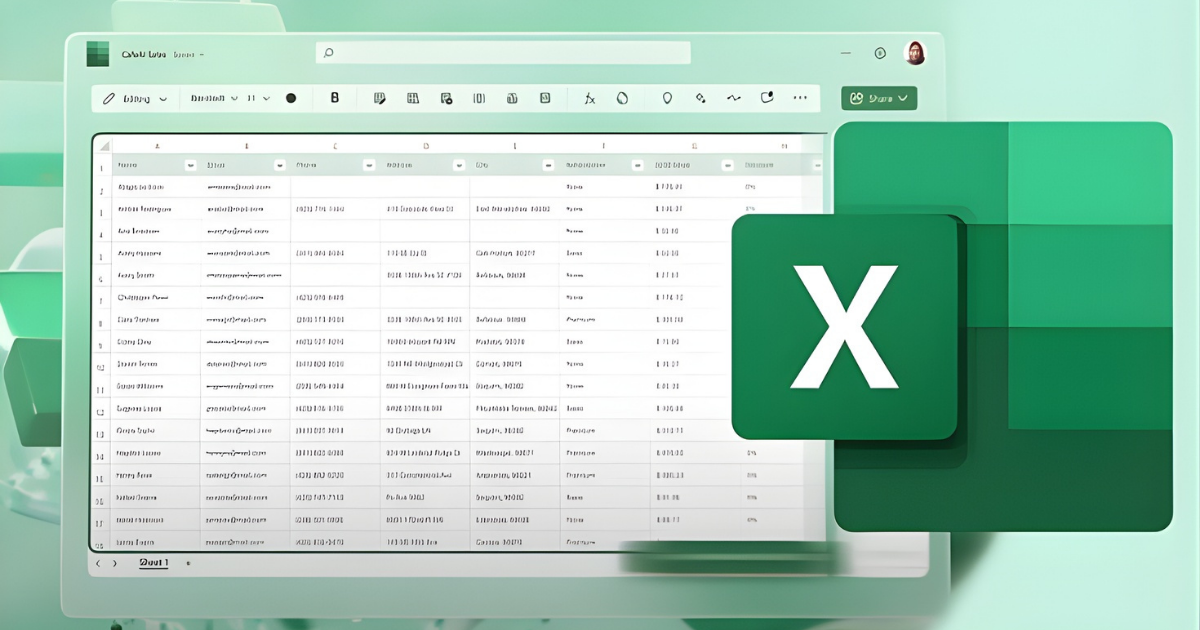This screenshot has width=1200, height=630.
Task: Expand the Share button dropdown arrow
Action: 903,98
